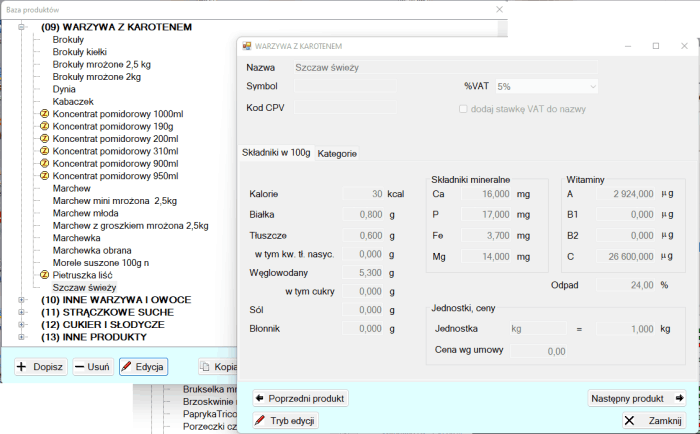This screenshot has height=434, width=700.
Task: Expand the (12) CUKIER I SŁODYCZE category
Action: (x=22, y=325)
